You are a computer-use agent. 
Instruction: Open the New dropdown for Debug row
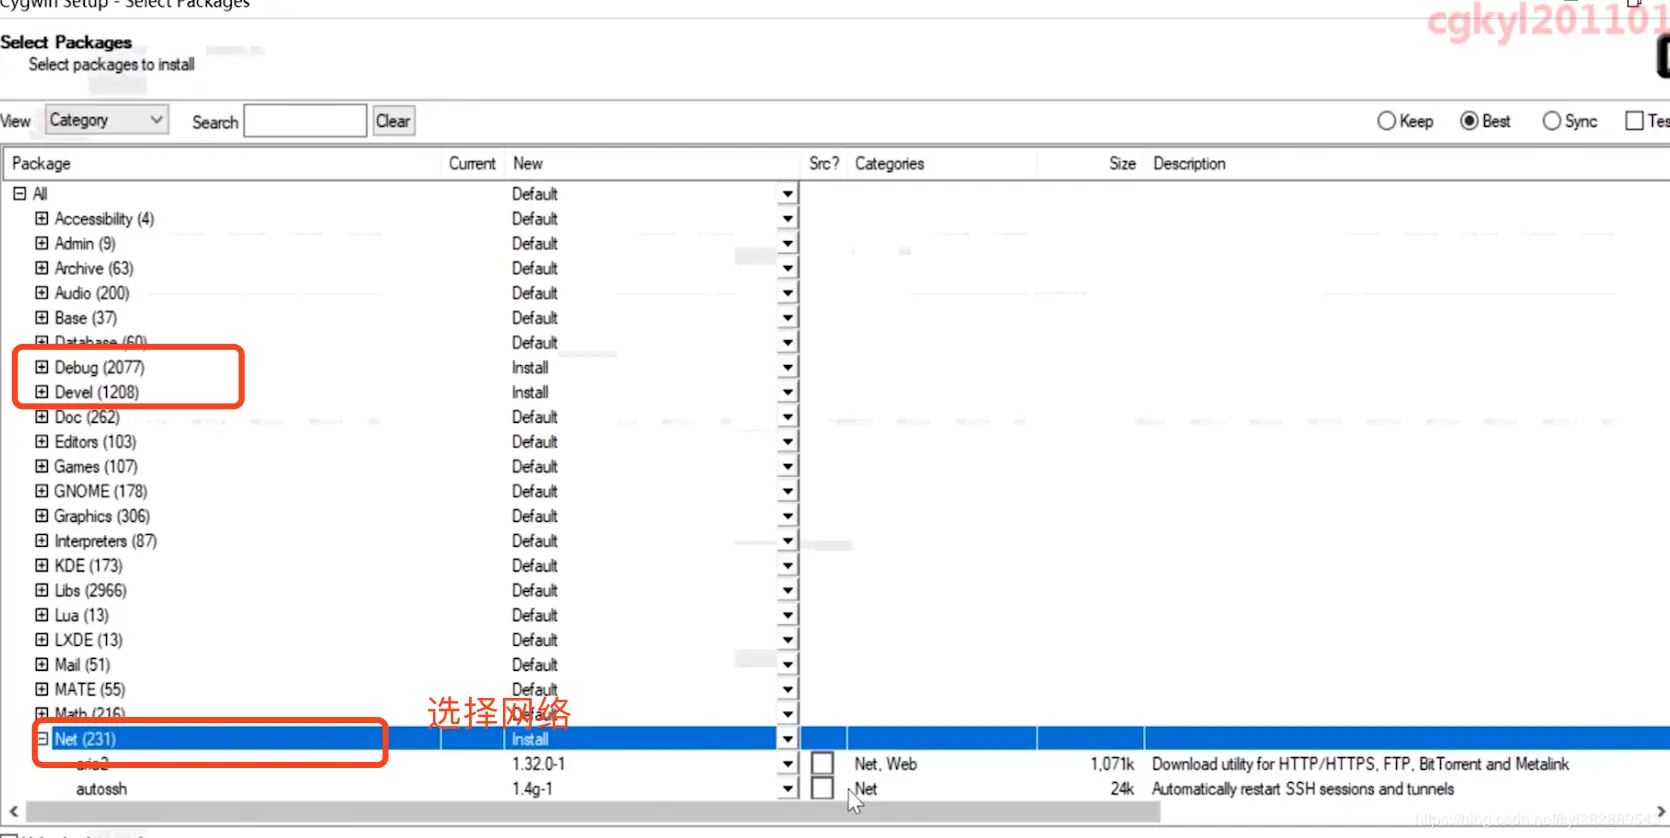(x=788, y=368)
